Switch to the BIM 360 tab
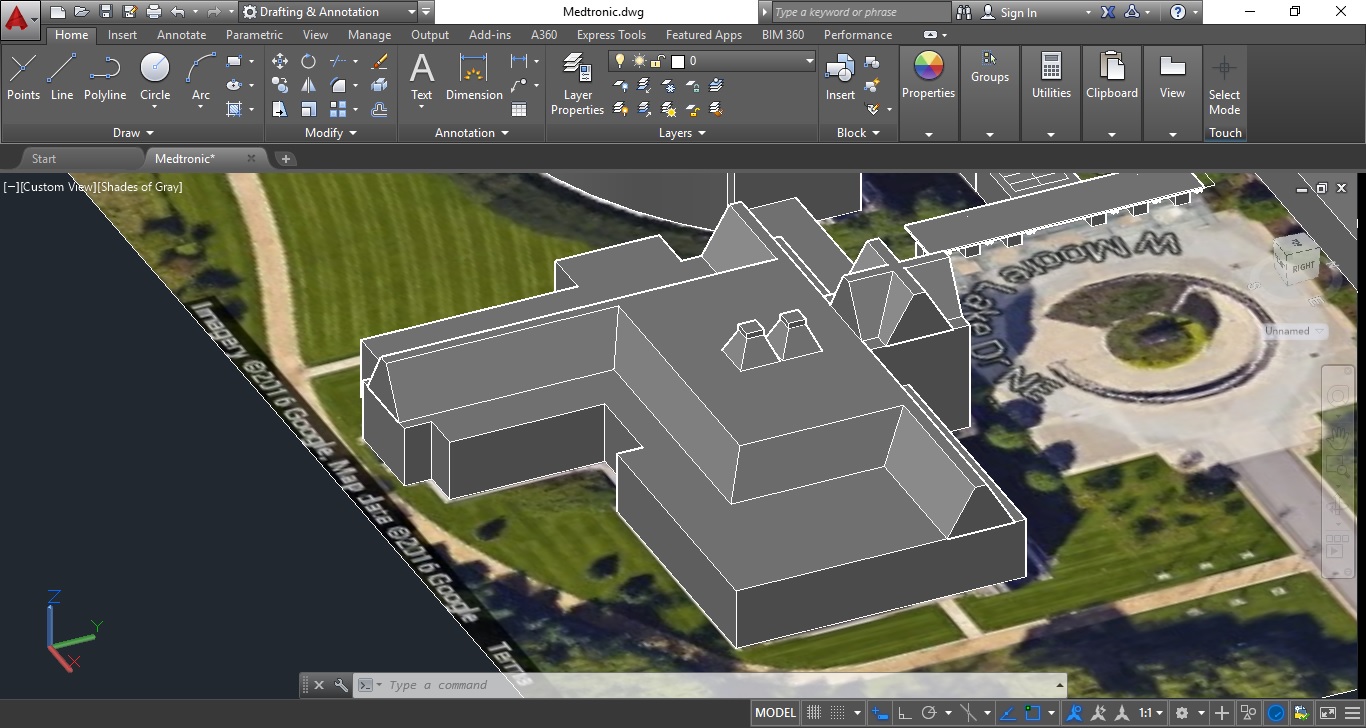This screenshot has width=1366, height=728. (783, 34)
